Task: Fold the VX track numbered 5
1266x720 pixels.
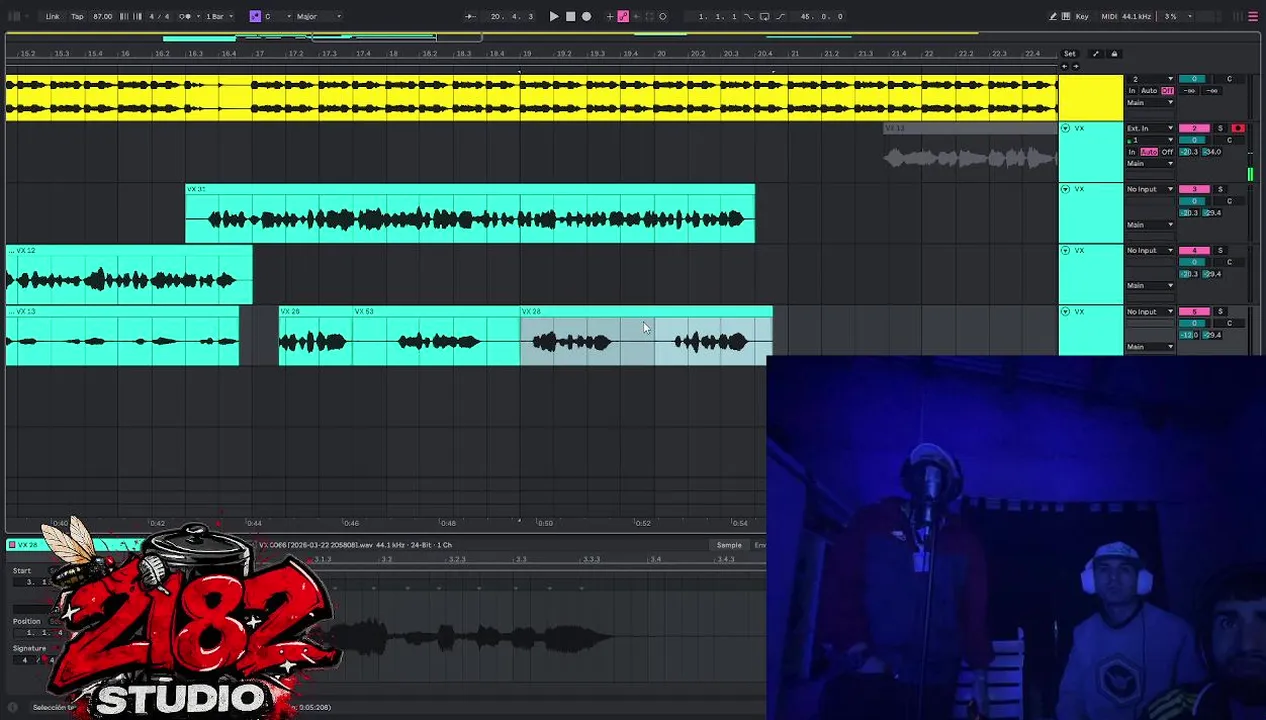Action: [1065, 311]
